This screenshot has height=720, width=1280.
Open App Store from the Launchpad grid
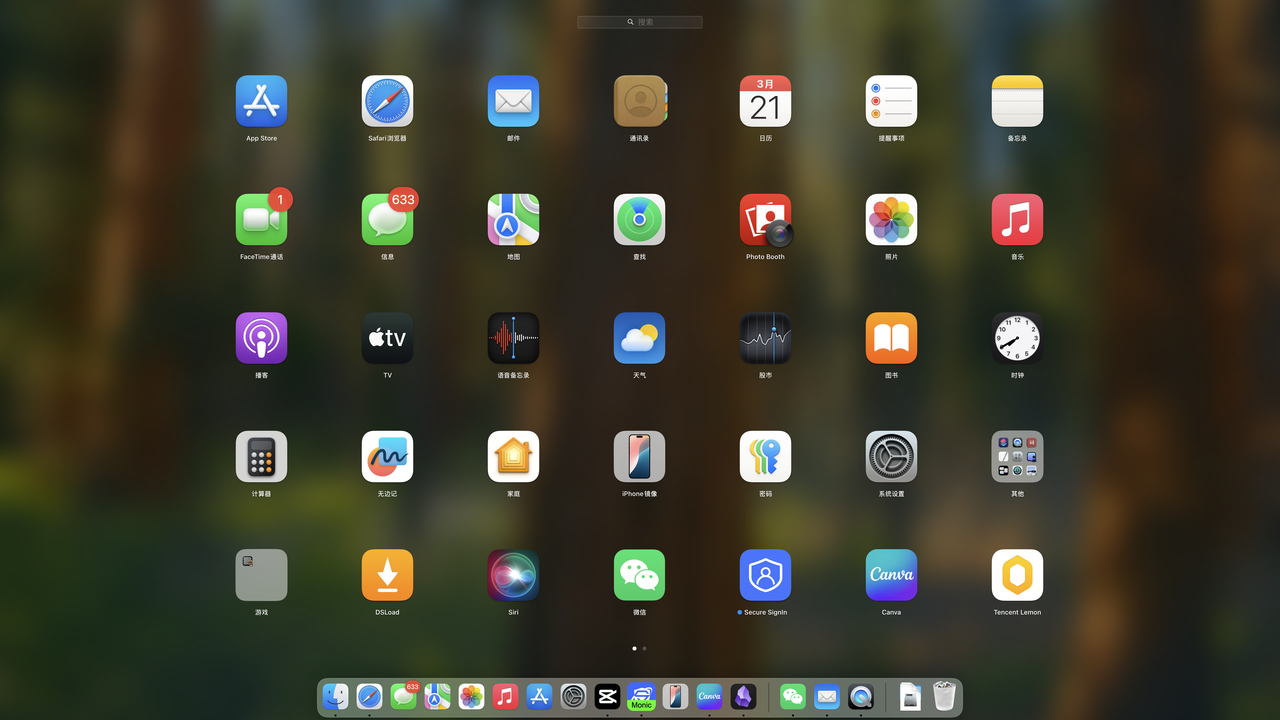(261, 101)
